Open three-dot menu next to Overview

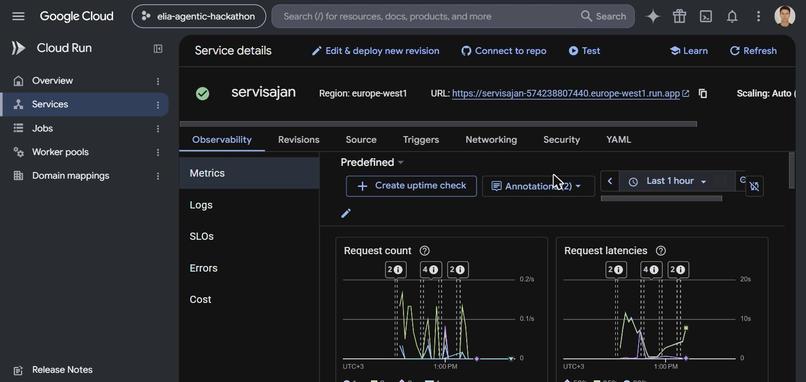tap(158, 81)
